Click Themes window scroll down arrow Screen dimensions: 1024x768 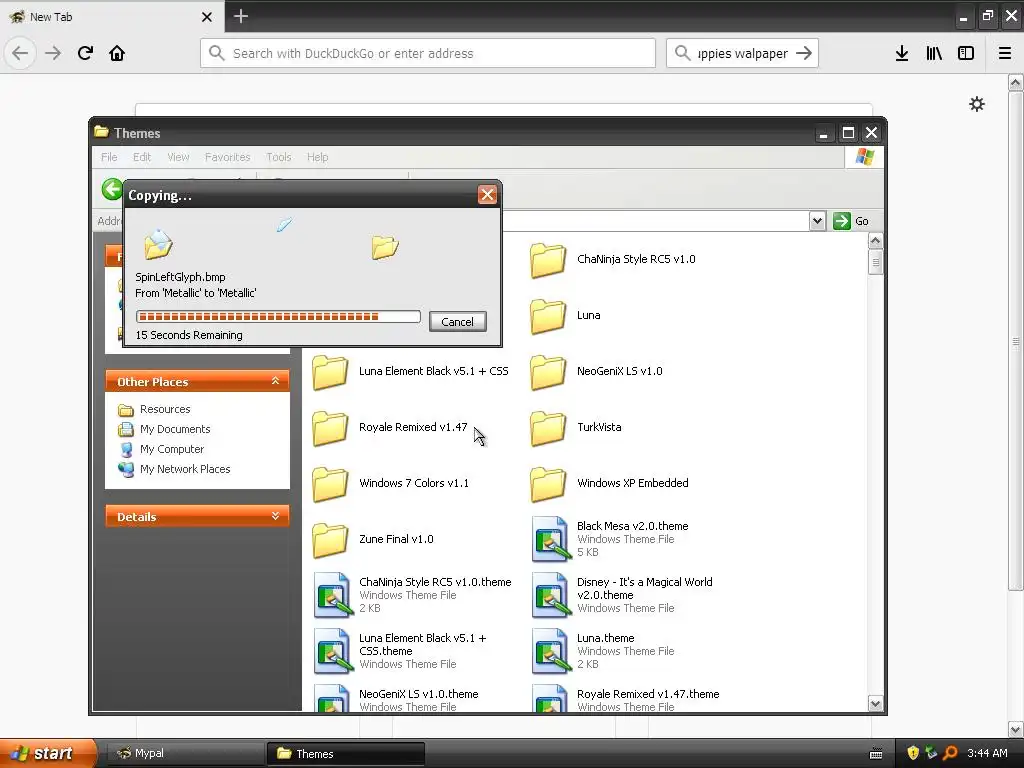[875, 703]
